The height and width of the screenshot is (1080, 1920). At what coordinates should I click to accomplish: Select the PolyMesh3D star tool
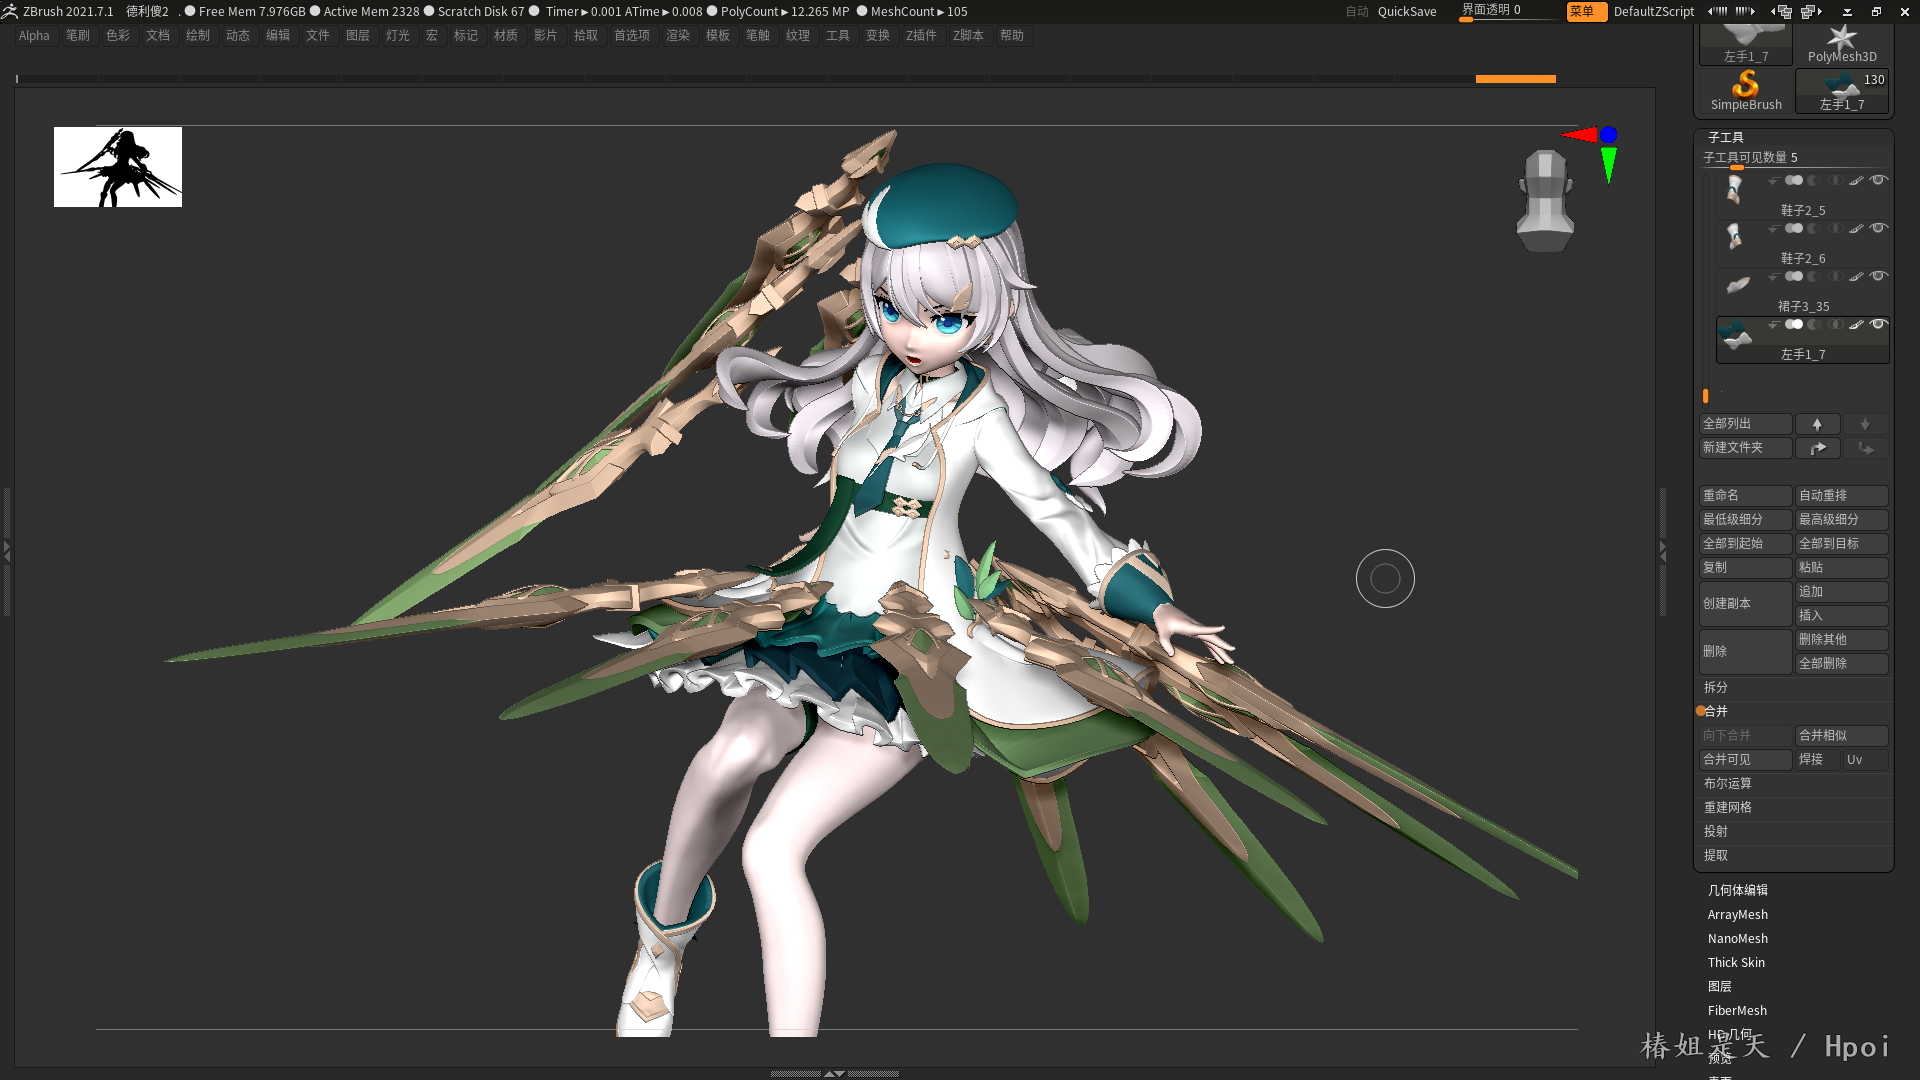(x=1841, y=42)
